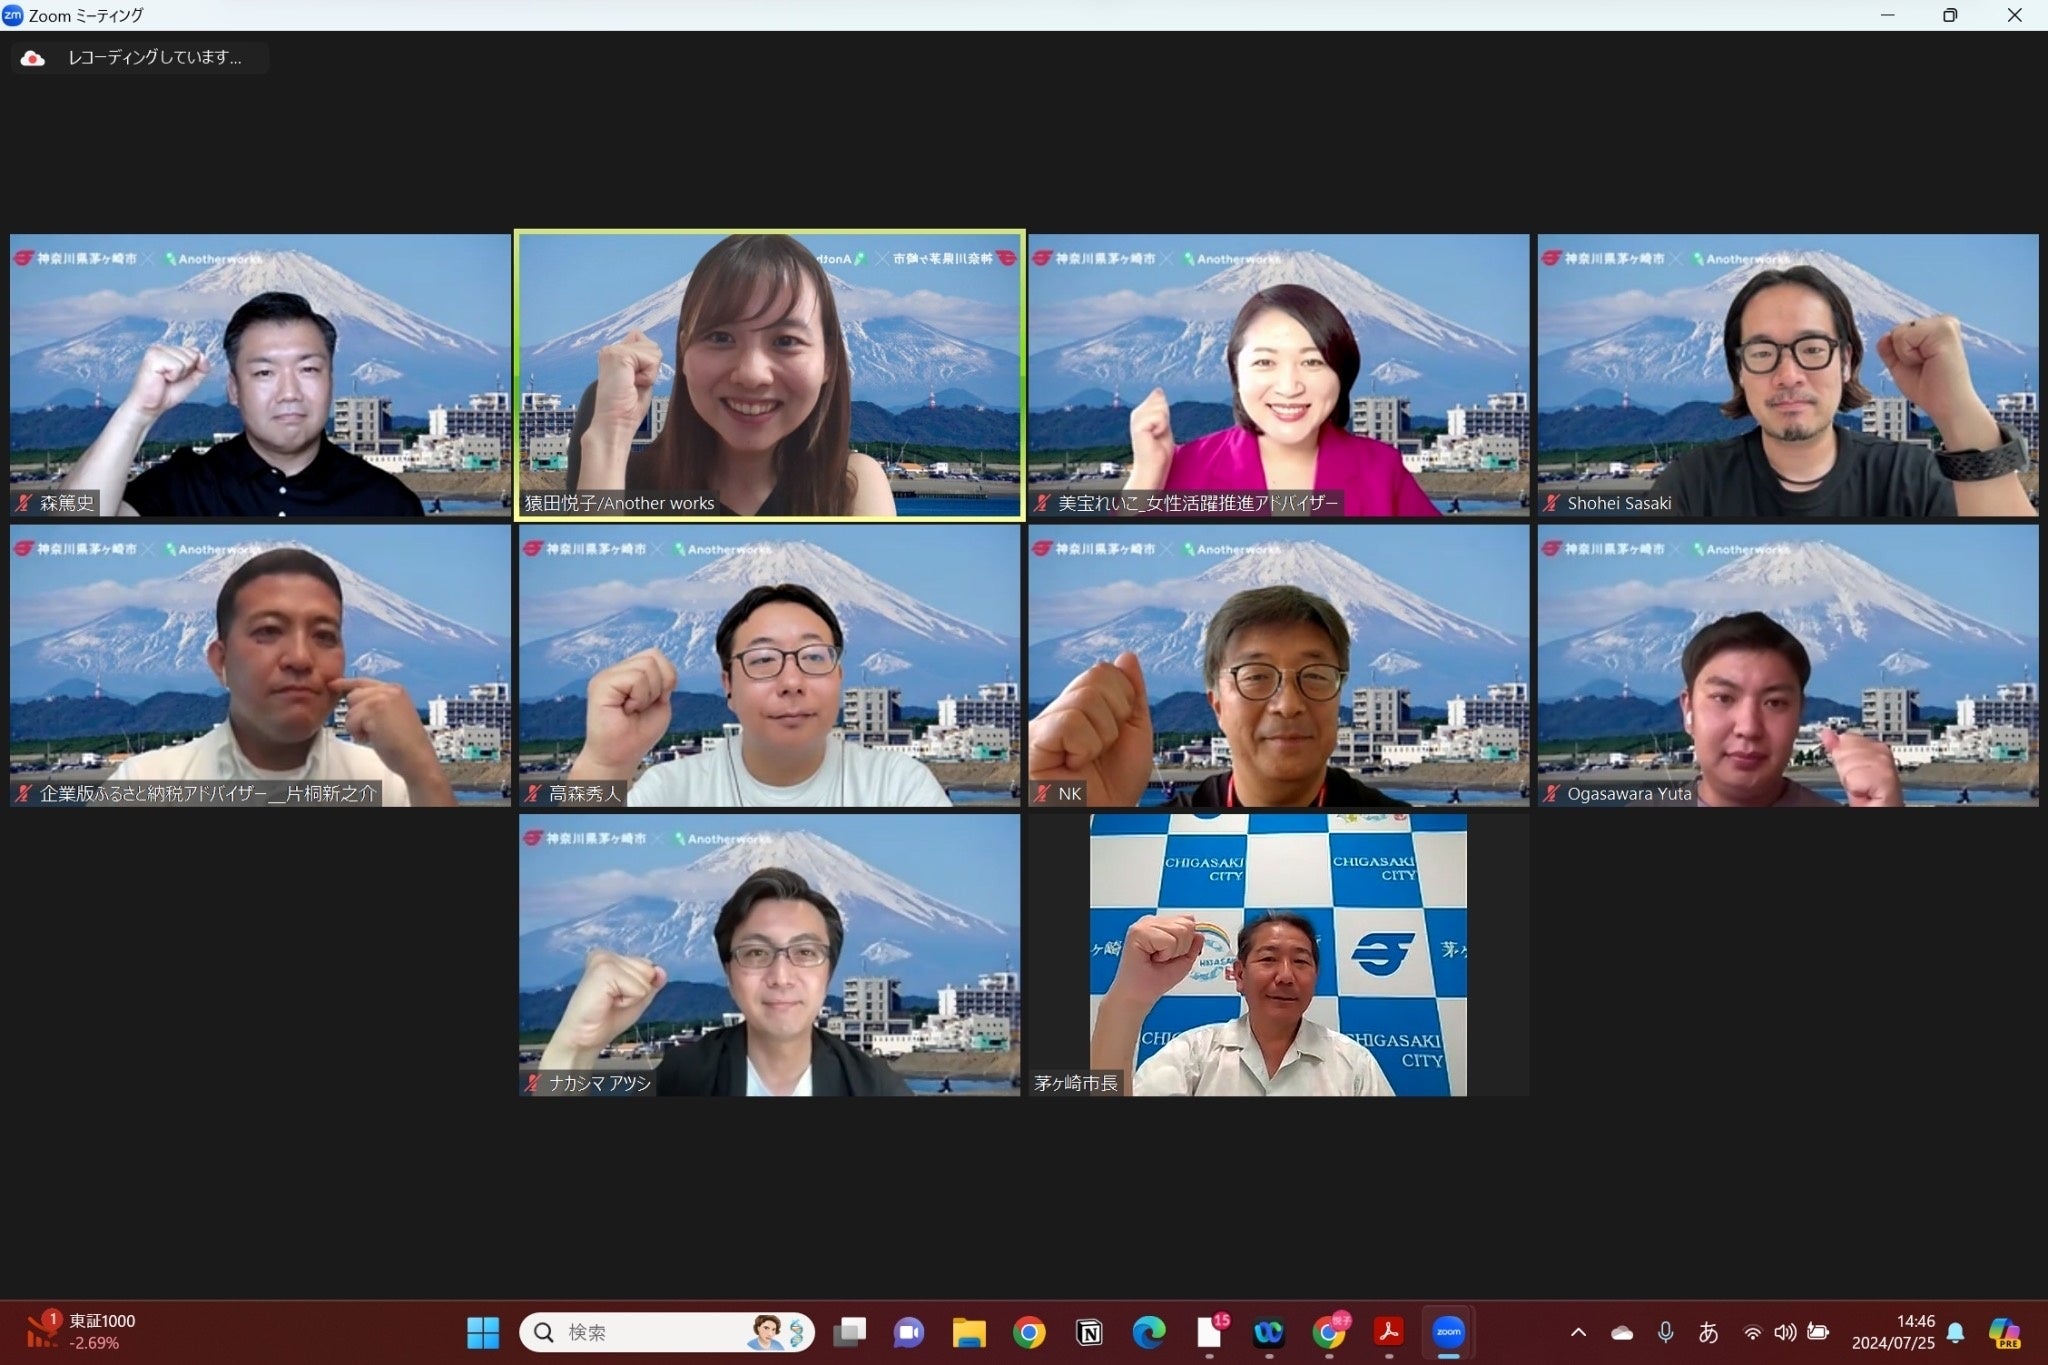2048x1365 pixels.
Task: Click the Task View icon
Action: [x=850, y=1332]
